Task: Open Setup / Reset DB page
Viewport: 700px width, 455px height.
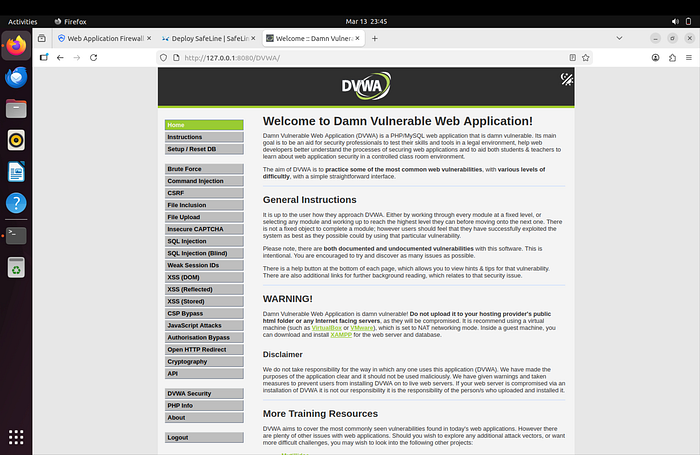Action: [204, 149]
